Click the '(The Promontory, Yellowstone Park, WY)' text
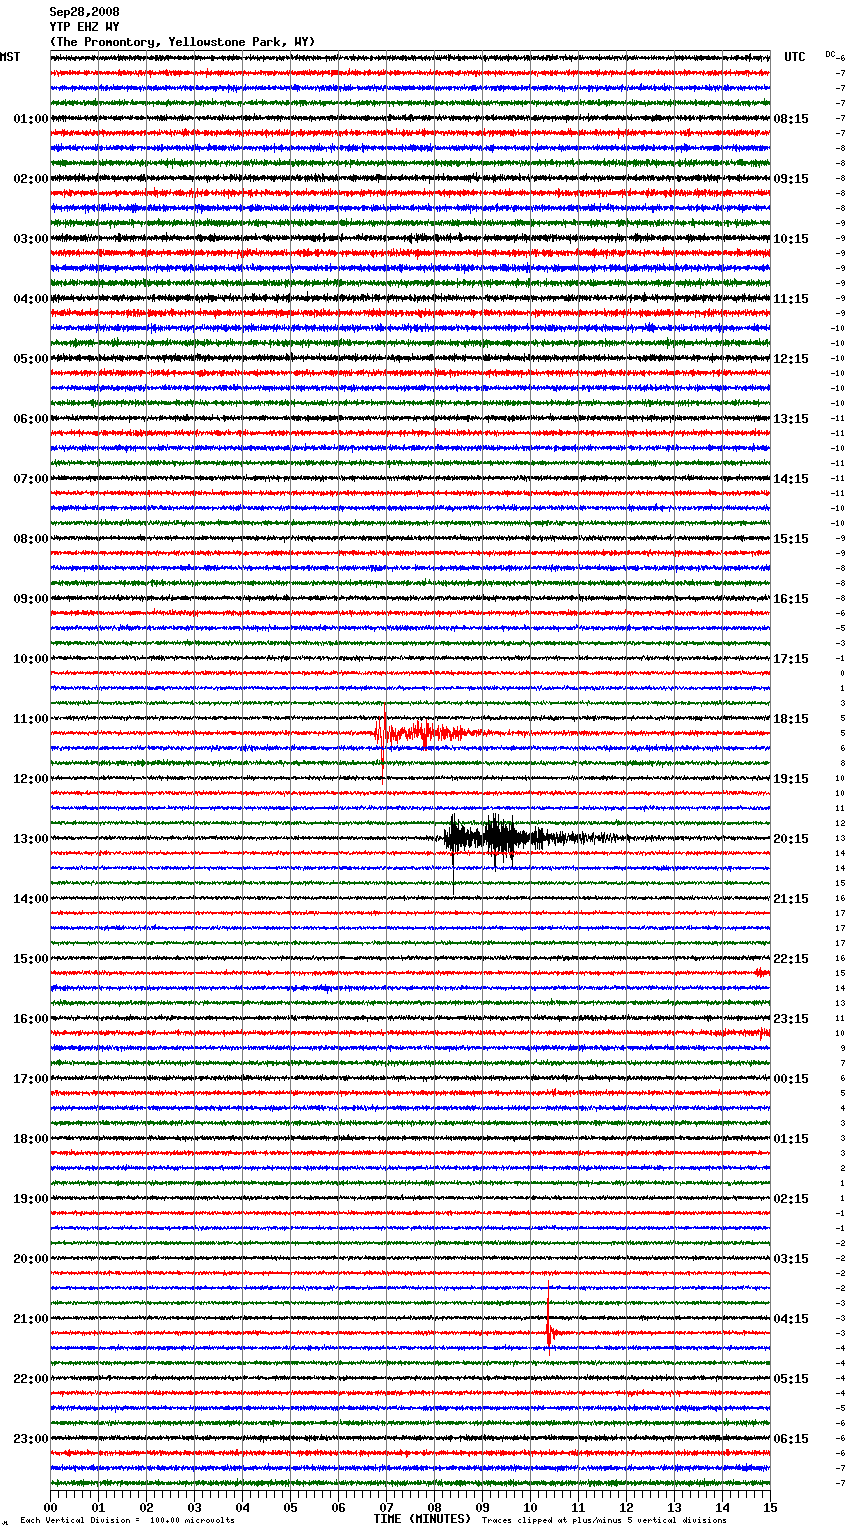This screenshot has width=850, height=1534. [x=182, y=42]
